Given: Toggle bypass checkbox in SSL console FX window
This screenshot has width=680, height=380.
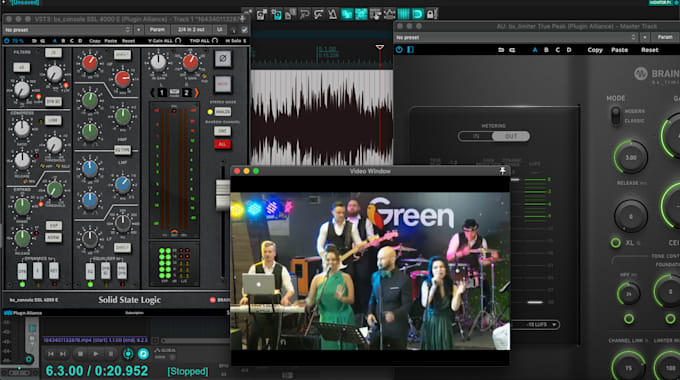Looking at the screenshot, I should [x=244, y=30].
